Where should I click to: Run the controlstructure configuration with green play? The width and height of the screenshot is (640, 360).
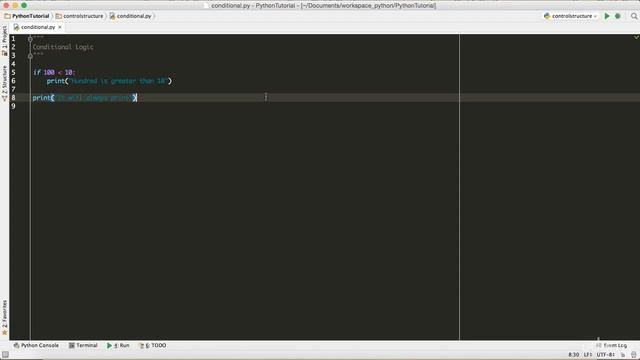(x=607, y=16)
